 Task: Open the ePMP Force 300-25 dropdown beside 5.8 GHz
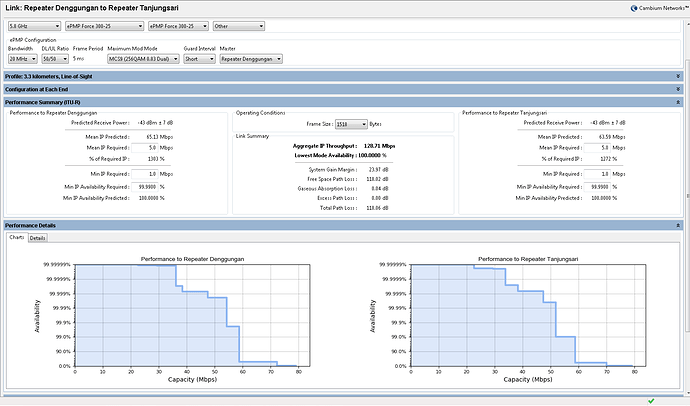(104, 26)
